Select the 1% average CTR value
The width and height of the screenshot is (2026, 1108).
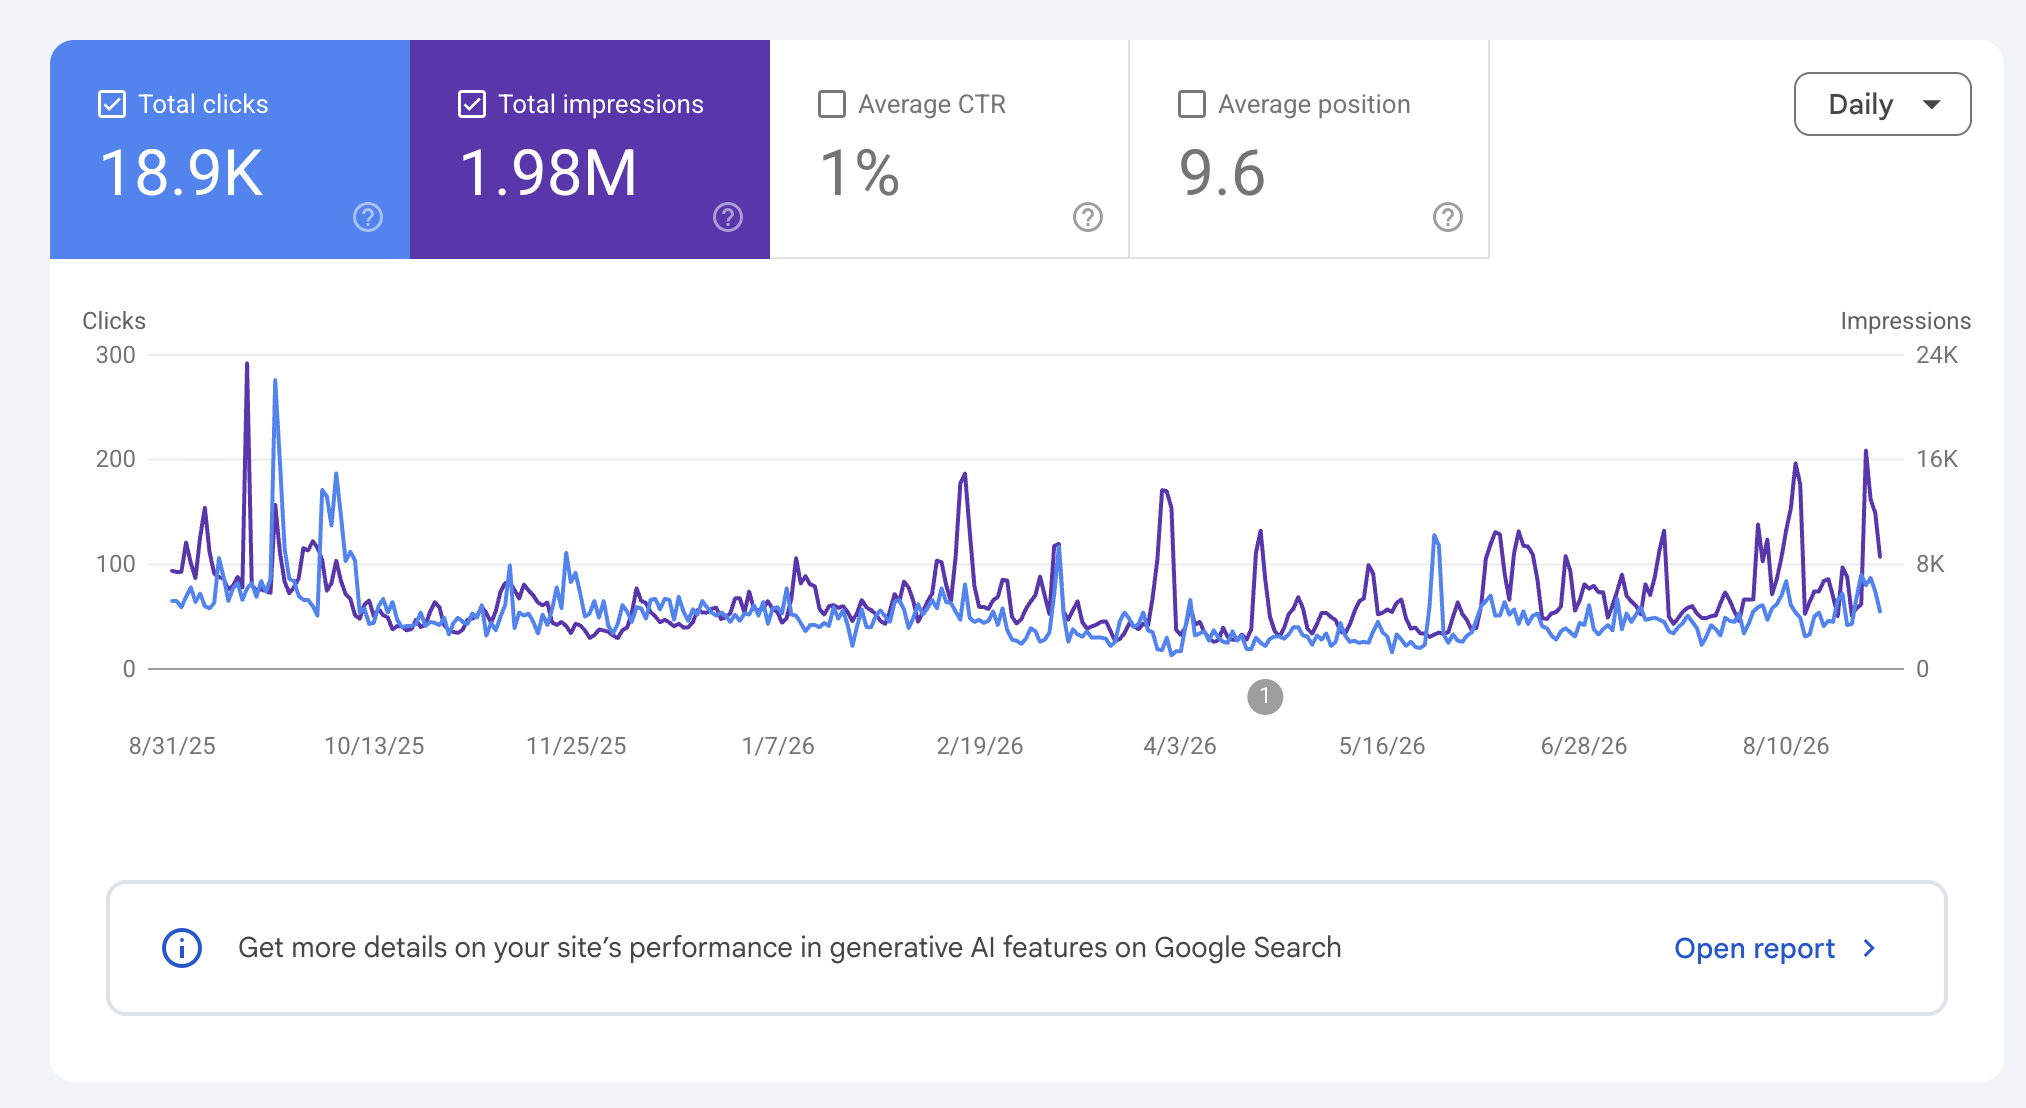859,173
